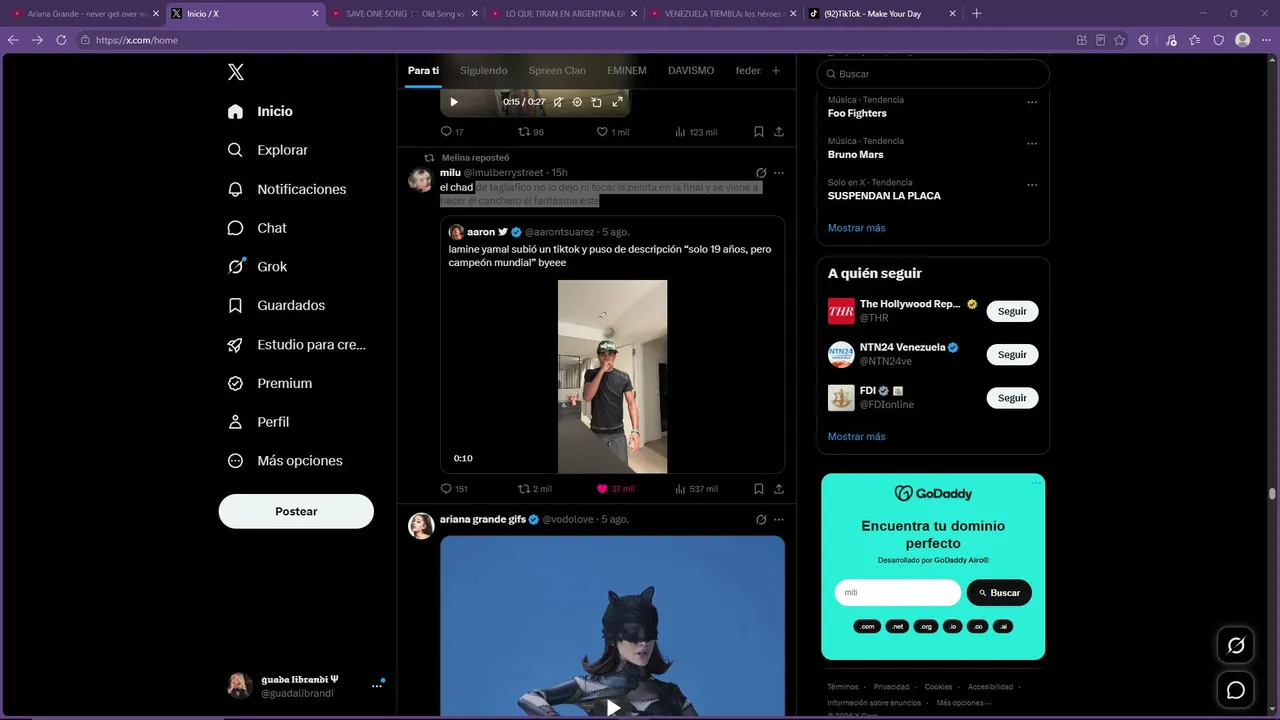Click the Buscar search field

[933, 74]
